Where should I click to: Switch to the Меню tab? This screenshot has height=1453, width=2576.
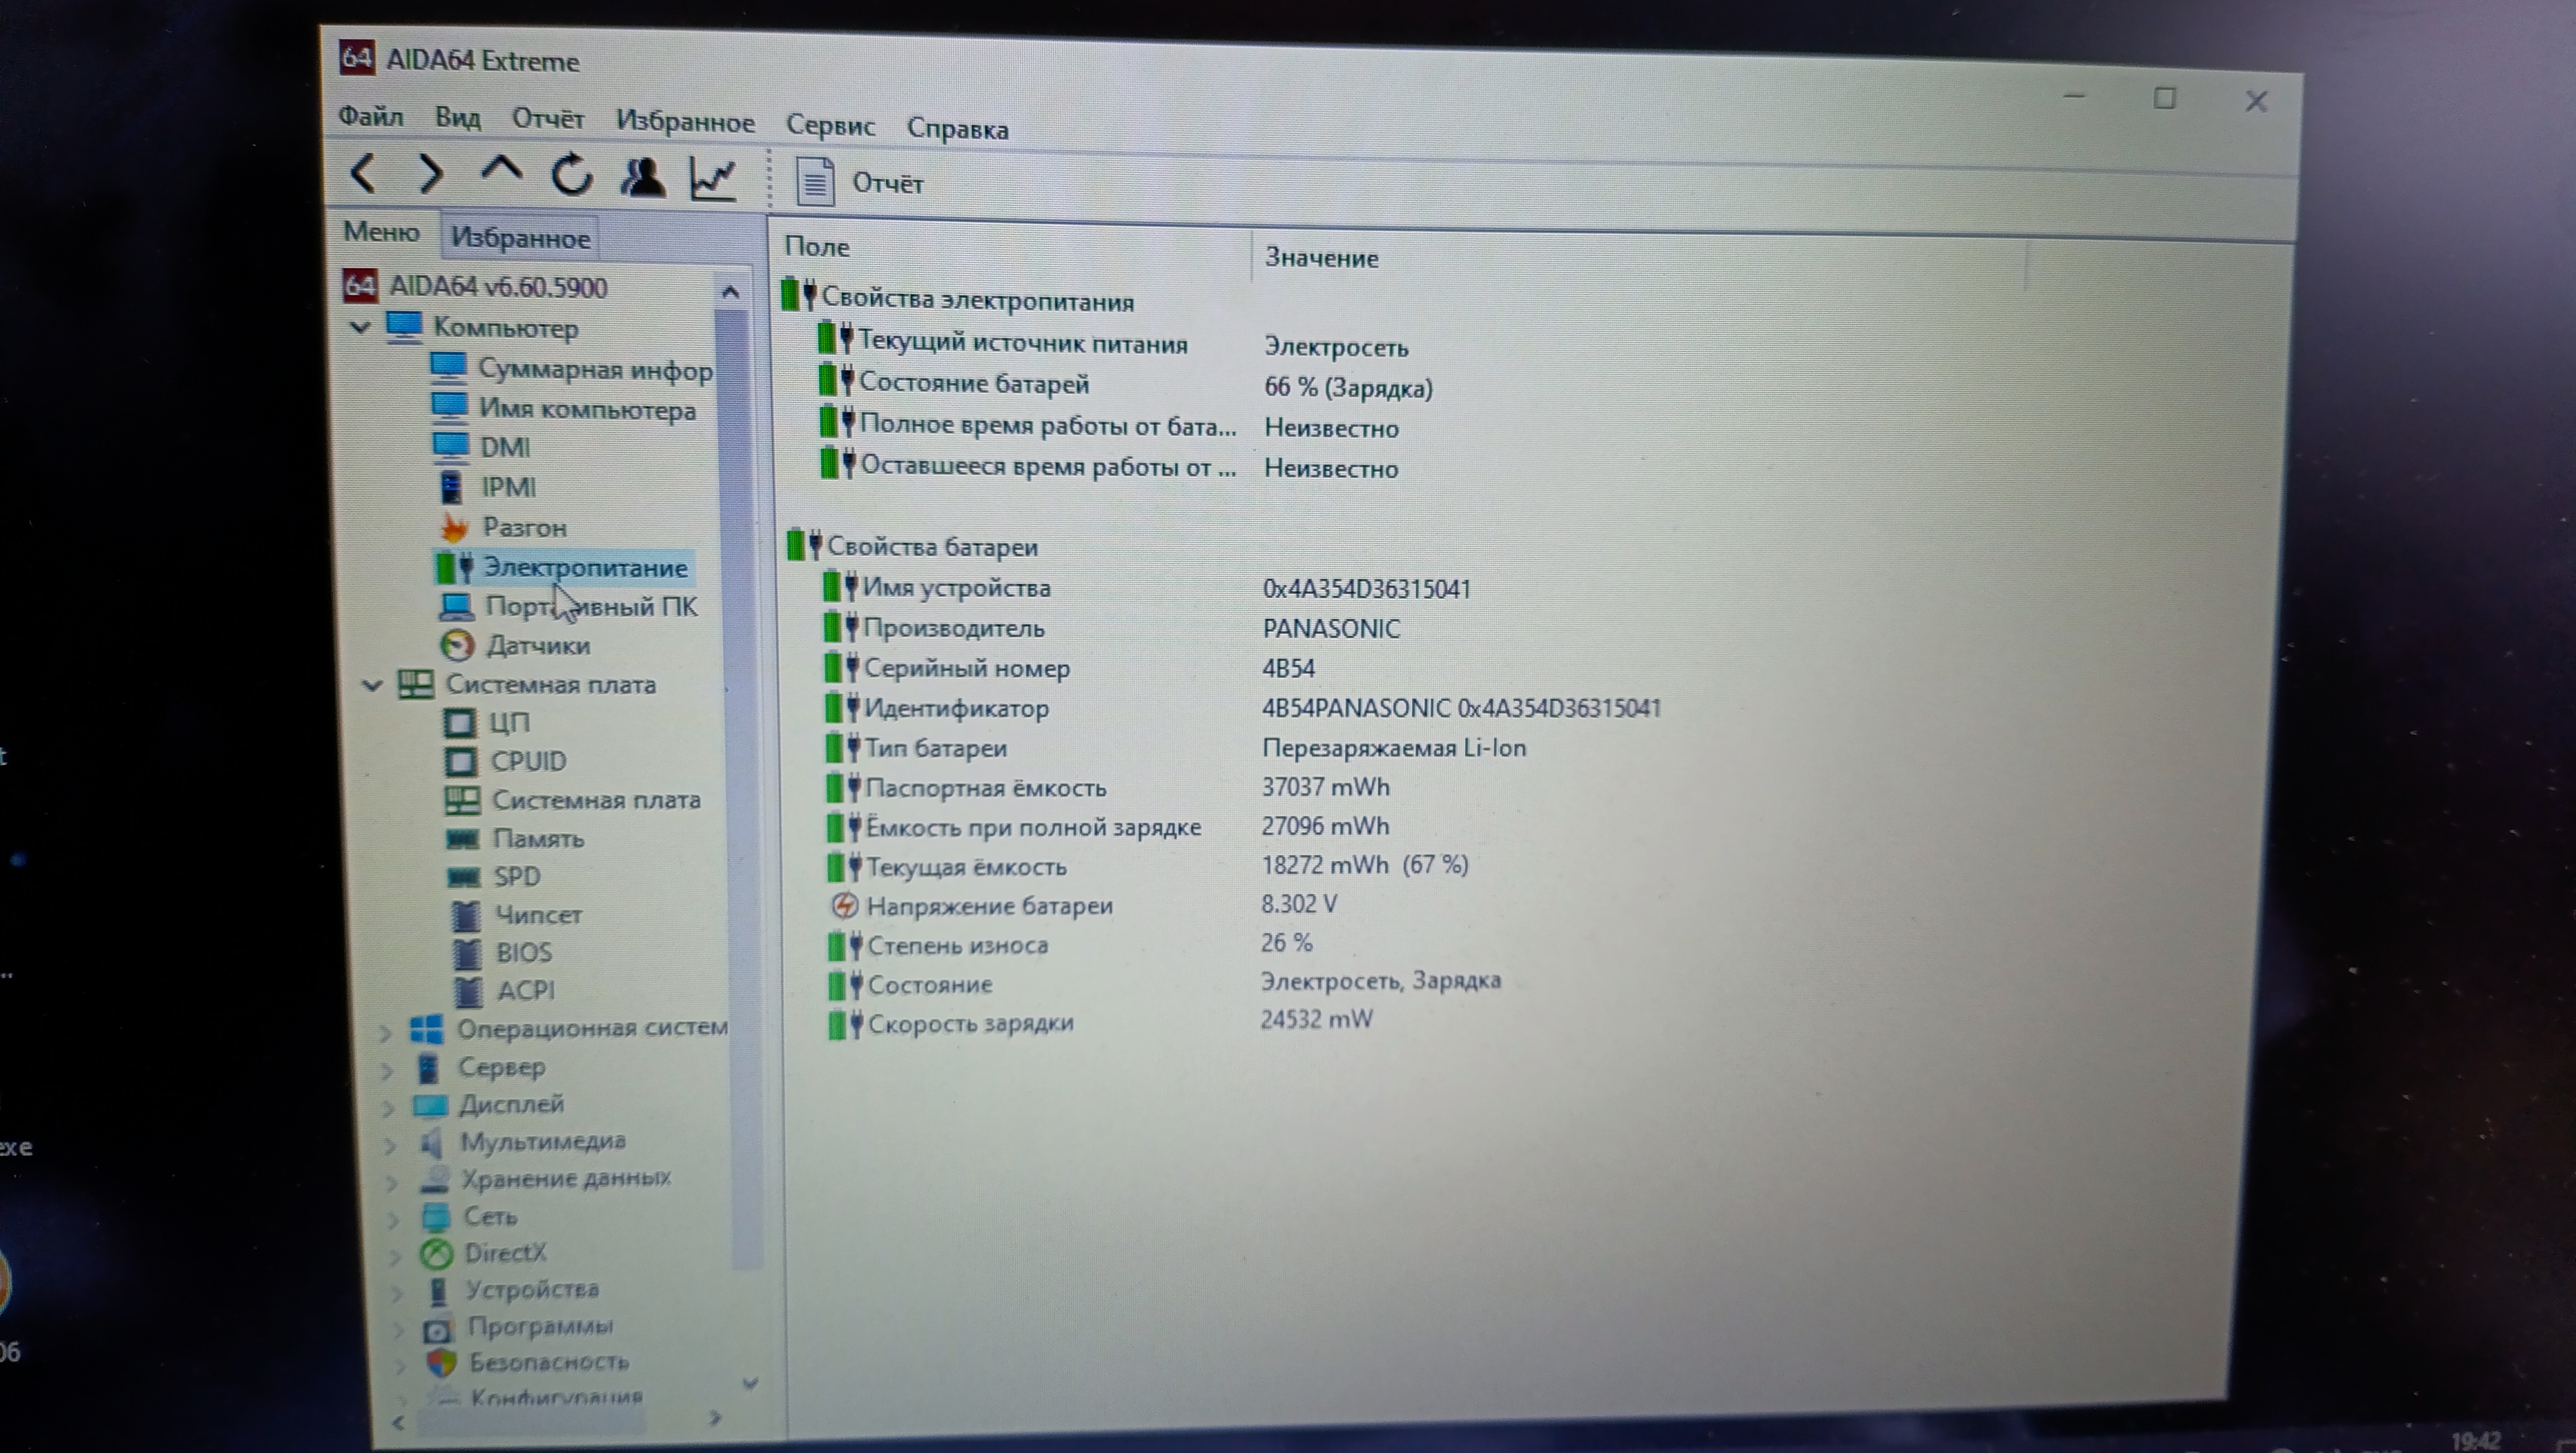click(x=381, y=232)
